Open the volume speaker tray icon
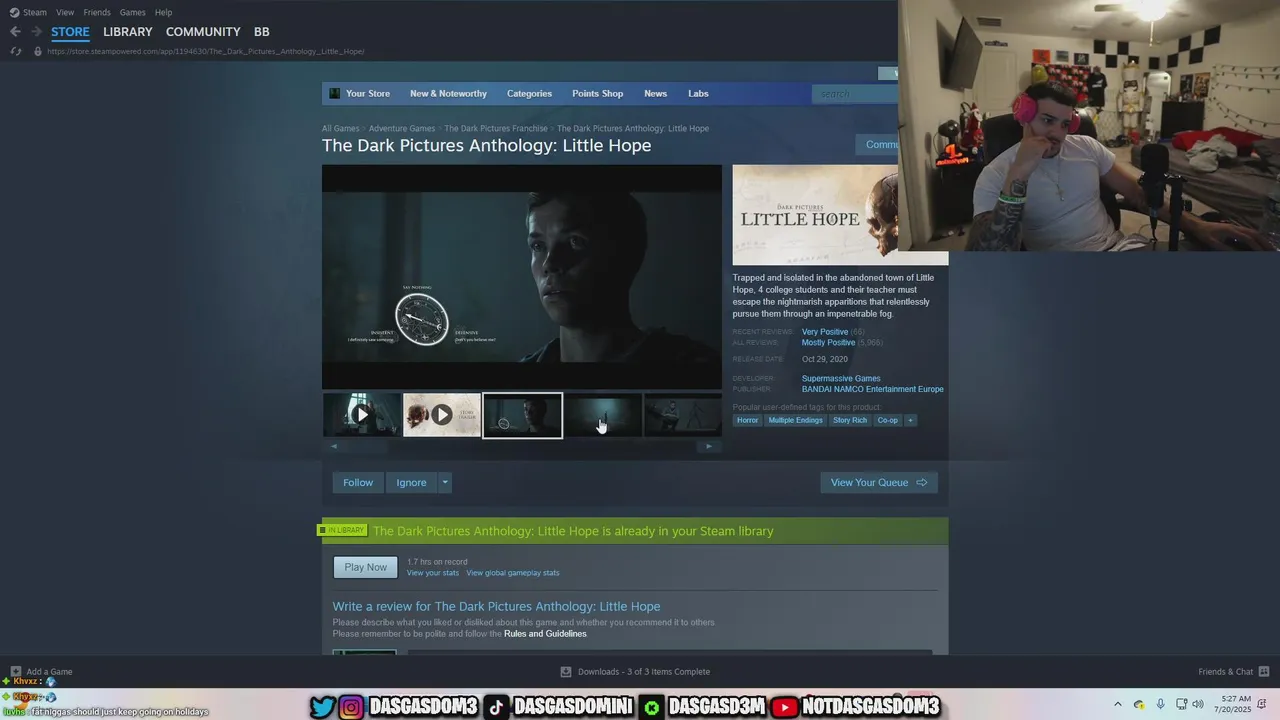Viewport: 1280px width, 720px height. [x=1198, y=704]
